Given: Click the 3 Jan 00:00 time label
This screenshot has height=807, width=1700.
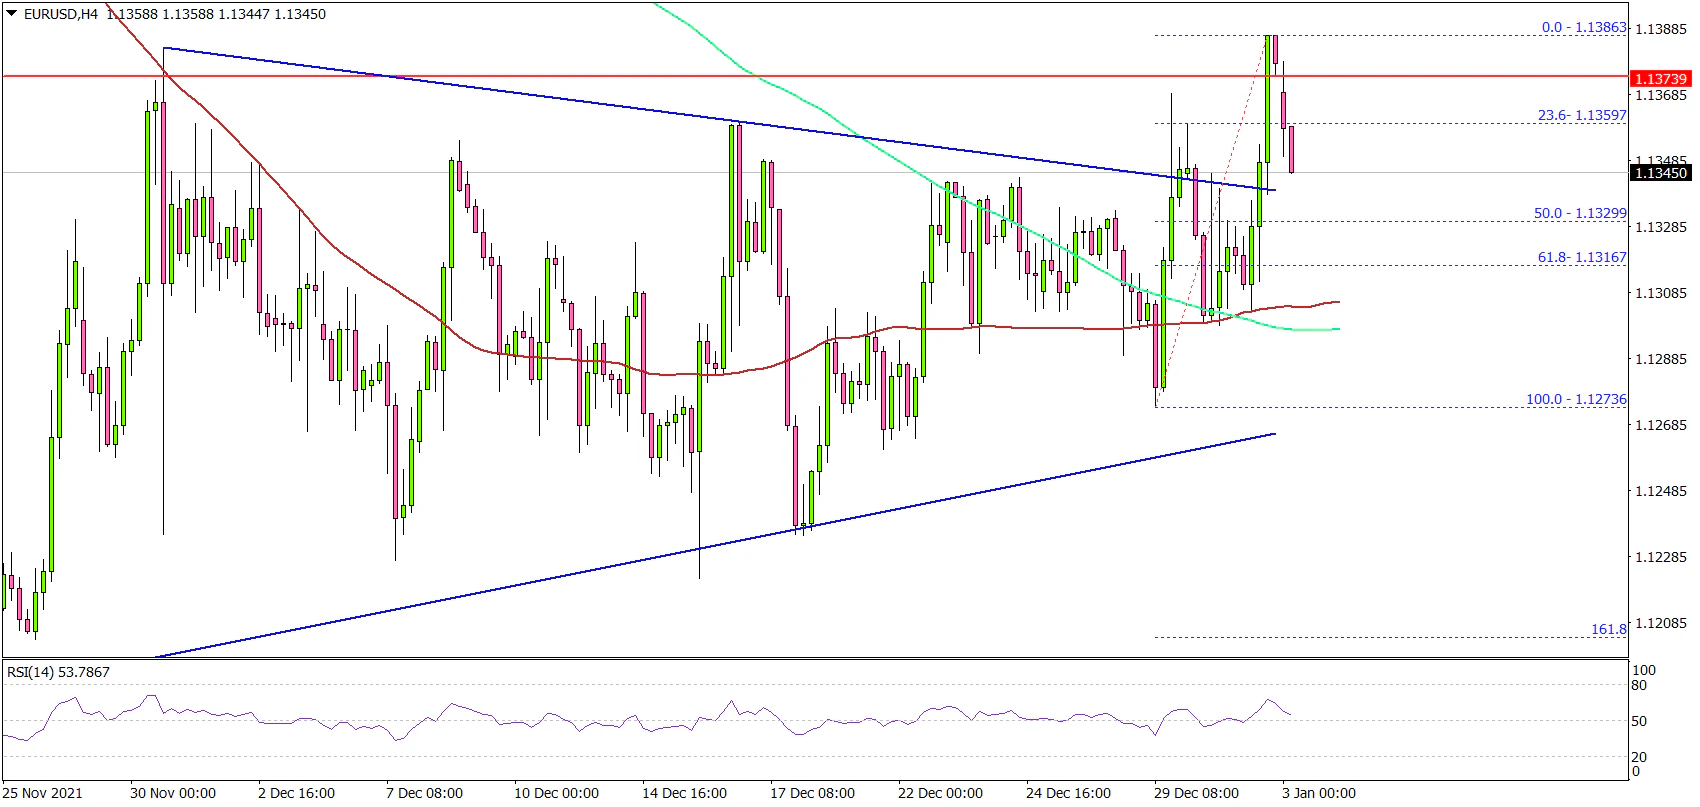Looking at the screenshot, I should click(1316, 793).
